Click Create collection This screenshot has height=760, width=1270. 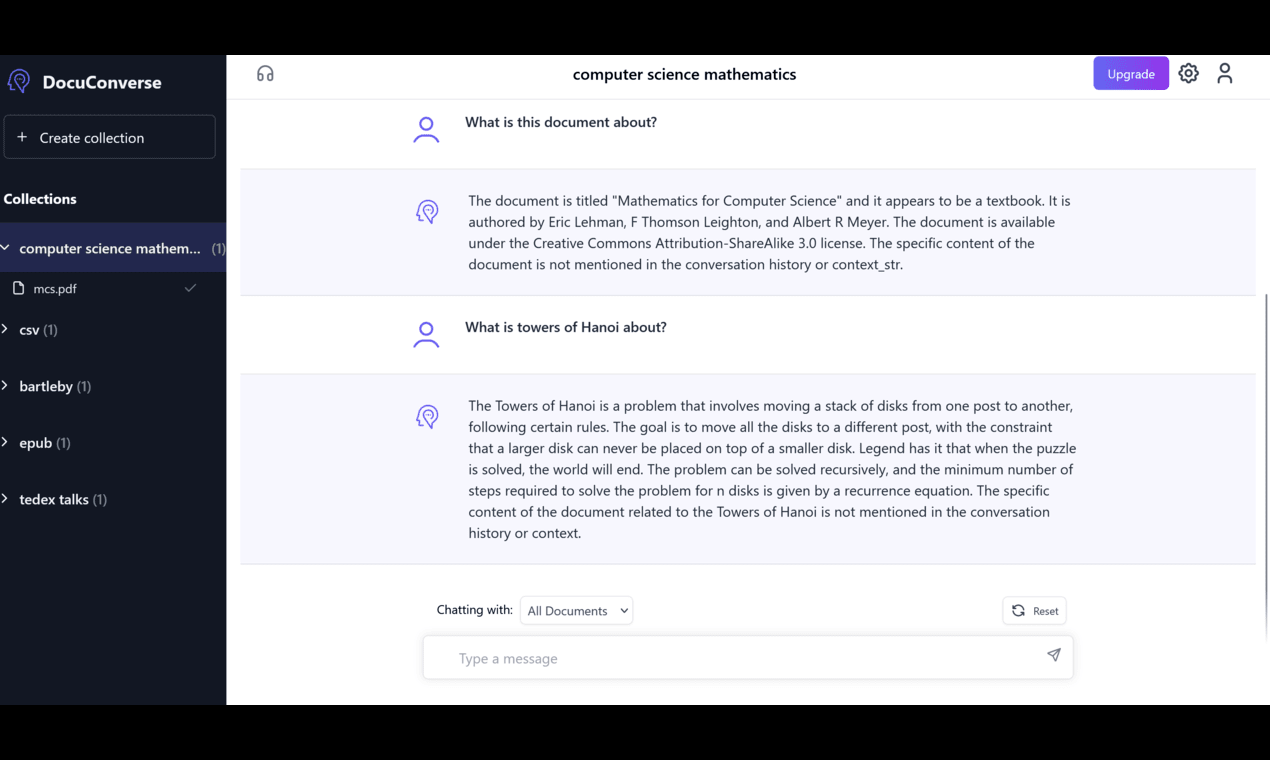pos(110,137)
